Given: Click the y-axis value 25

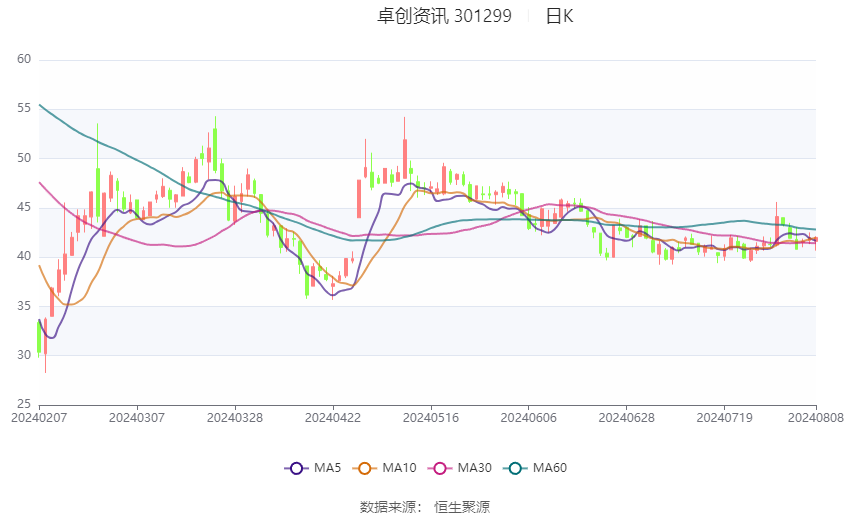Looking at the screenshot, I should point(24,404).
